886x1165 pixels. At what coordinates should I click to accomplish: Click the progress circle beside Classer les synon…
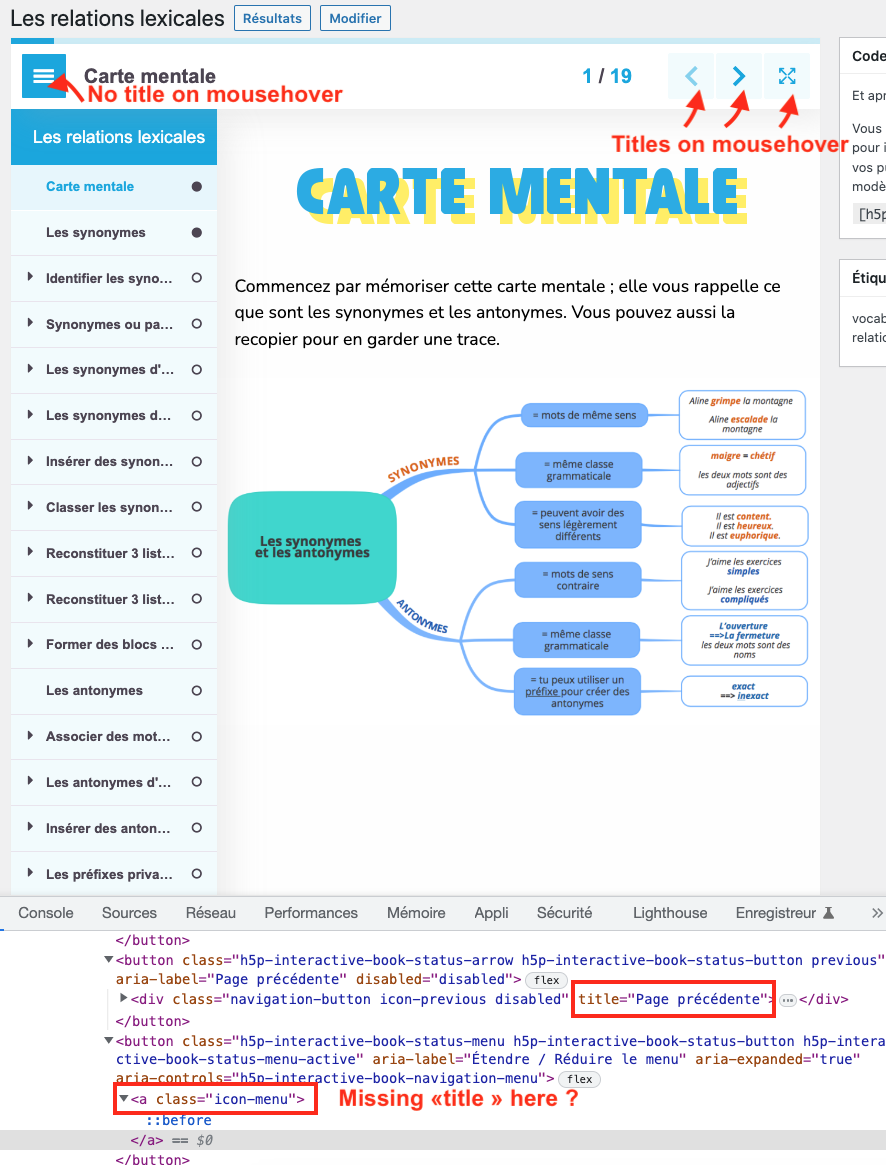point(196,507)
